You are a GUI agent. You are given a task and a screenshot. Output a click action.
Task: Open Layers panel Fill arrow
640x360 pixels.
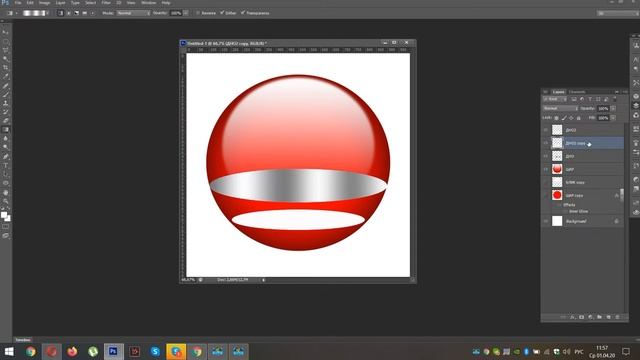click(x=613, y=118)
